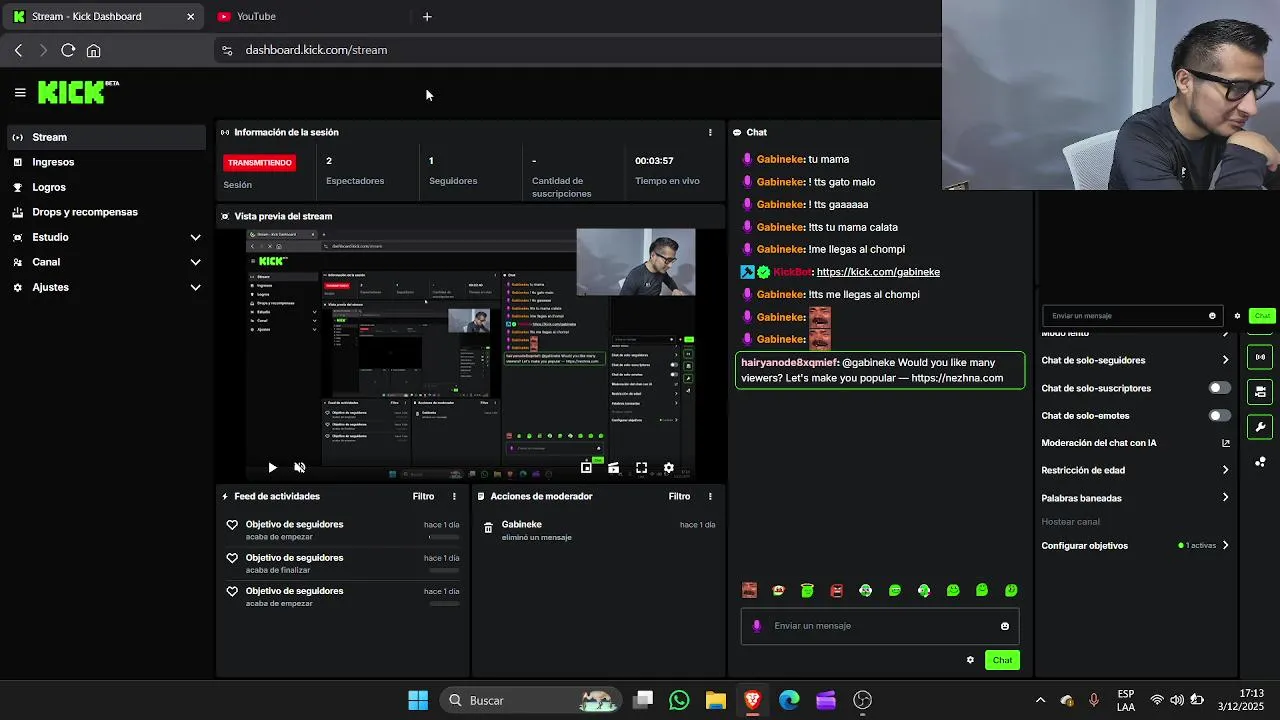1280x720 pixels.
Task: Open Acciones de moderador three-dot menu
Action: 710,496
